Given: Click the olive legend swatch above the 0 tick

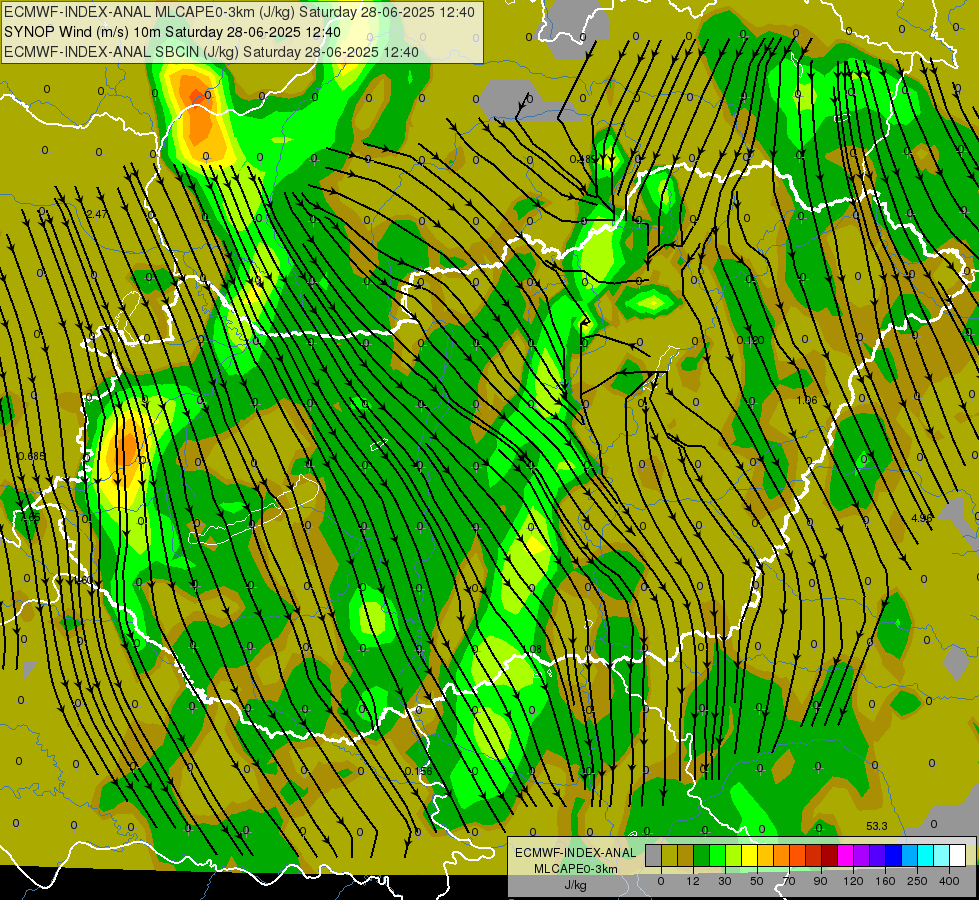Looking at the screenshot, I should pos(669,855).
